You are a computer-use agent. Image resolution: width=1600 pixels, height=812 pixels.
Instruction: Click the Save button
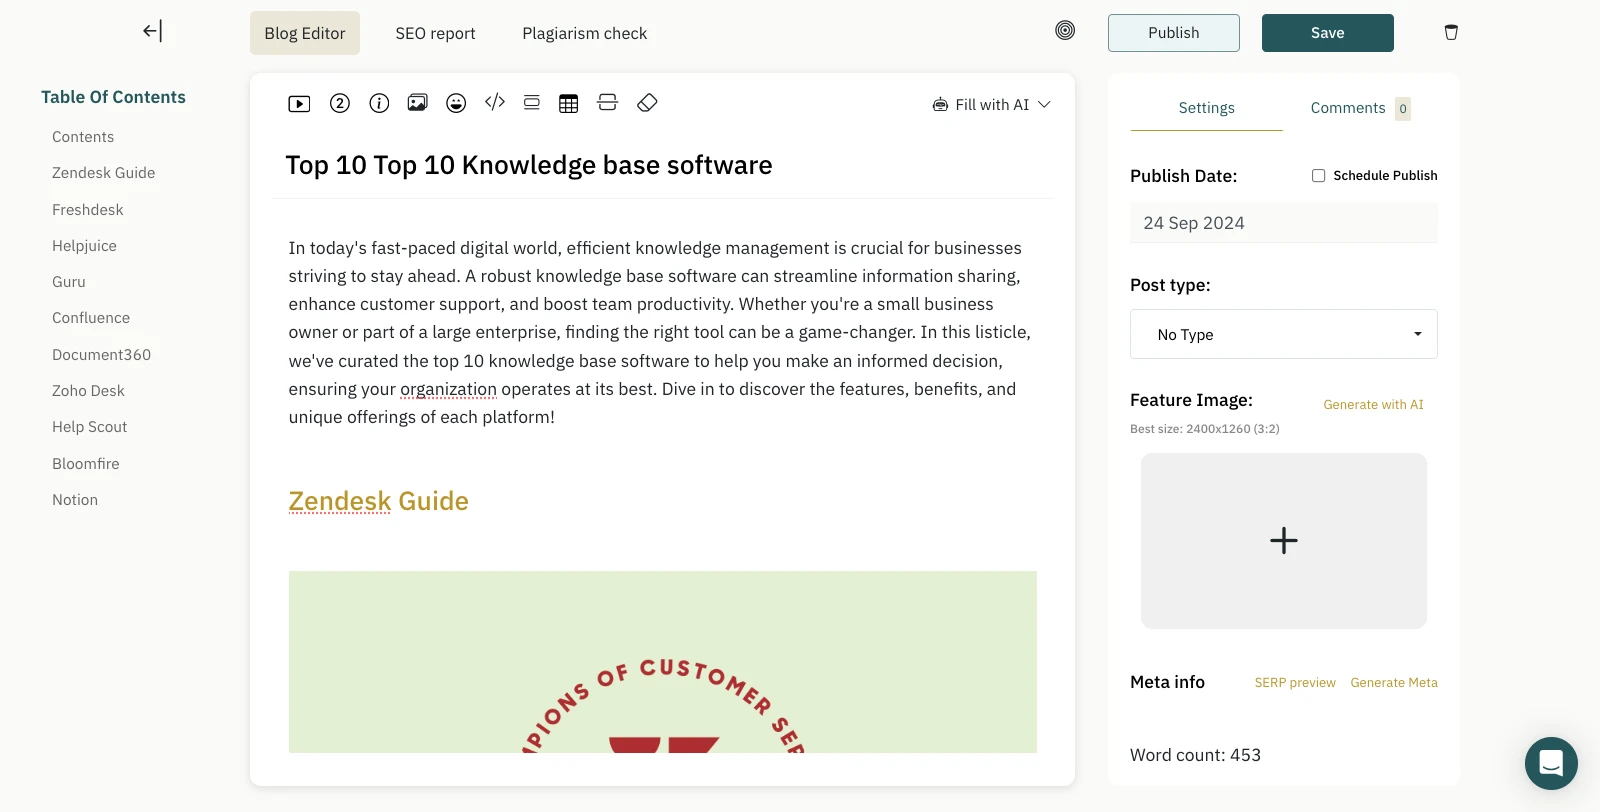(x=1328, y=33)
